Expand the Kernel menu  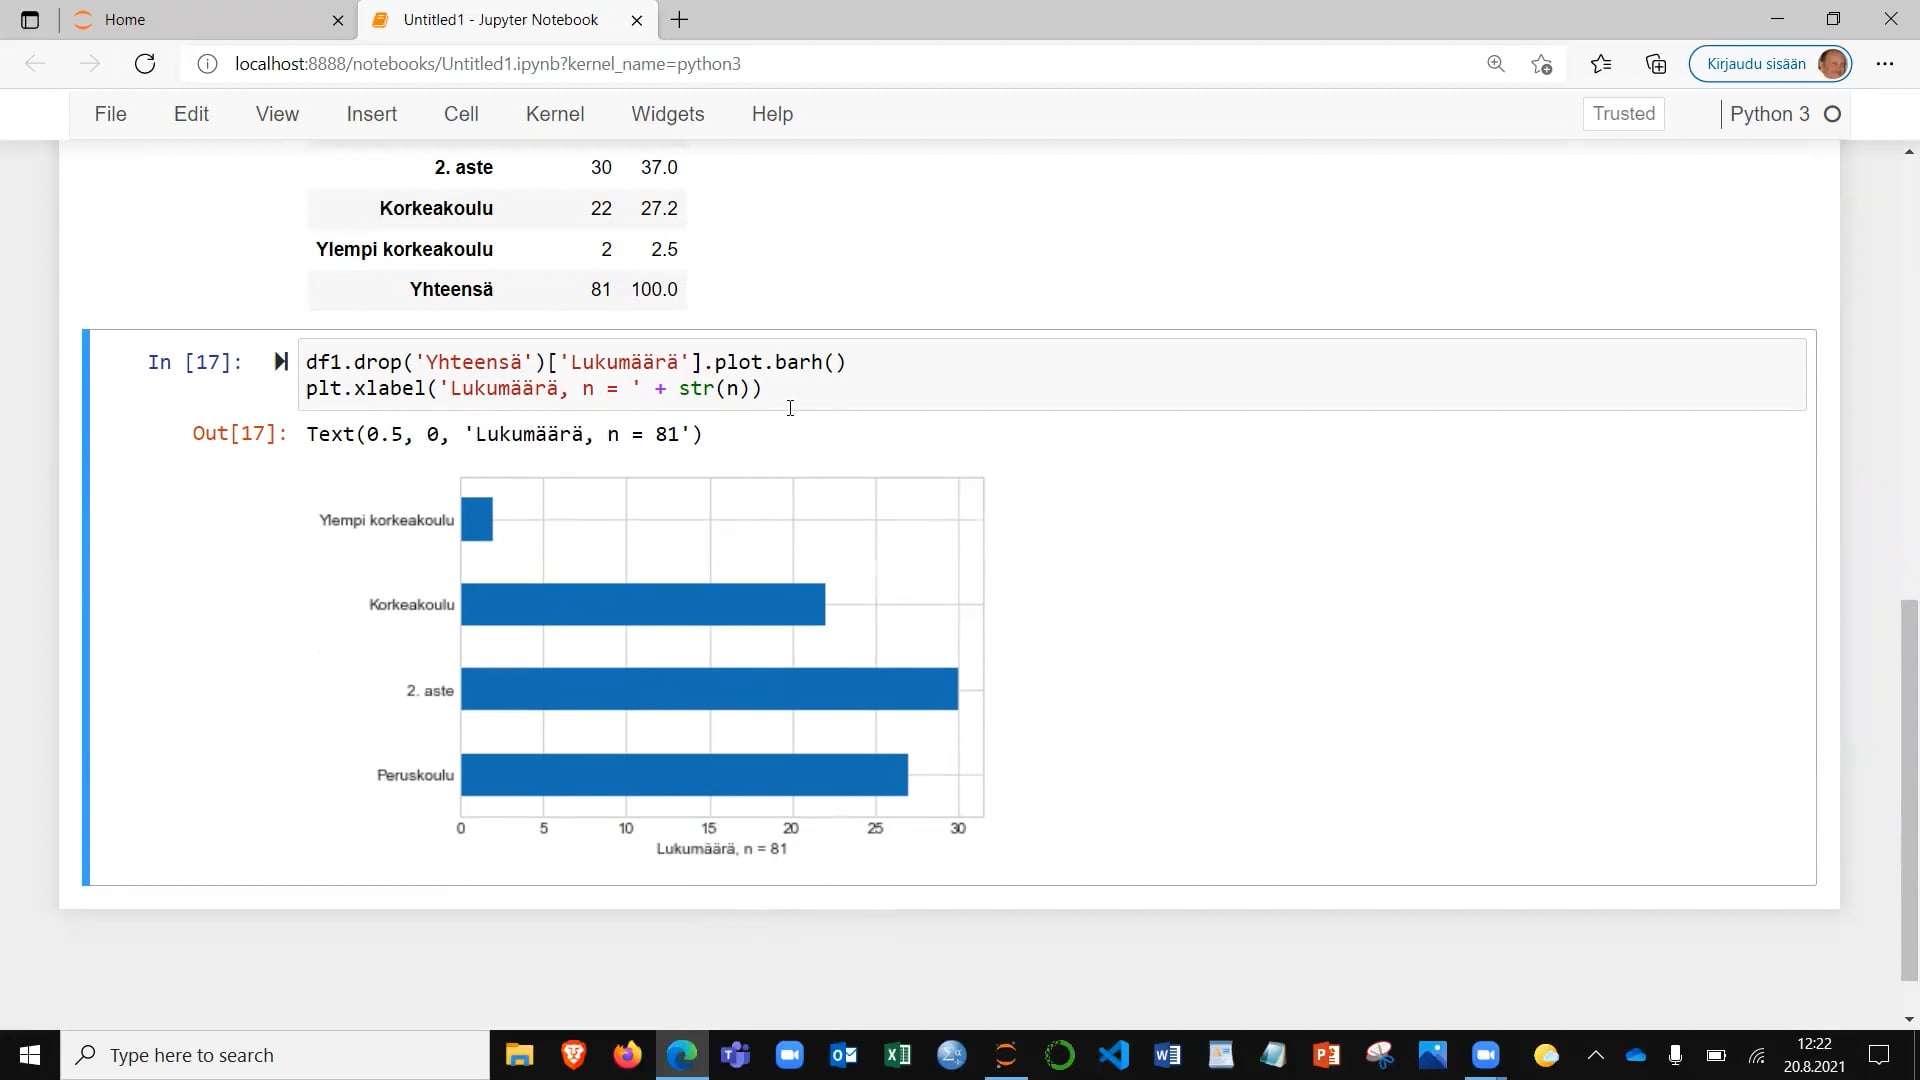pos(554,114)
